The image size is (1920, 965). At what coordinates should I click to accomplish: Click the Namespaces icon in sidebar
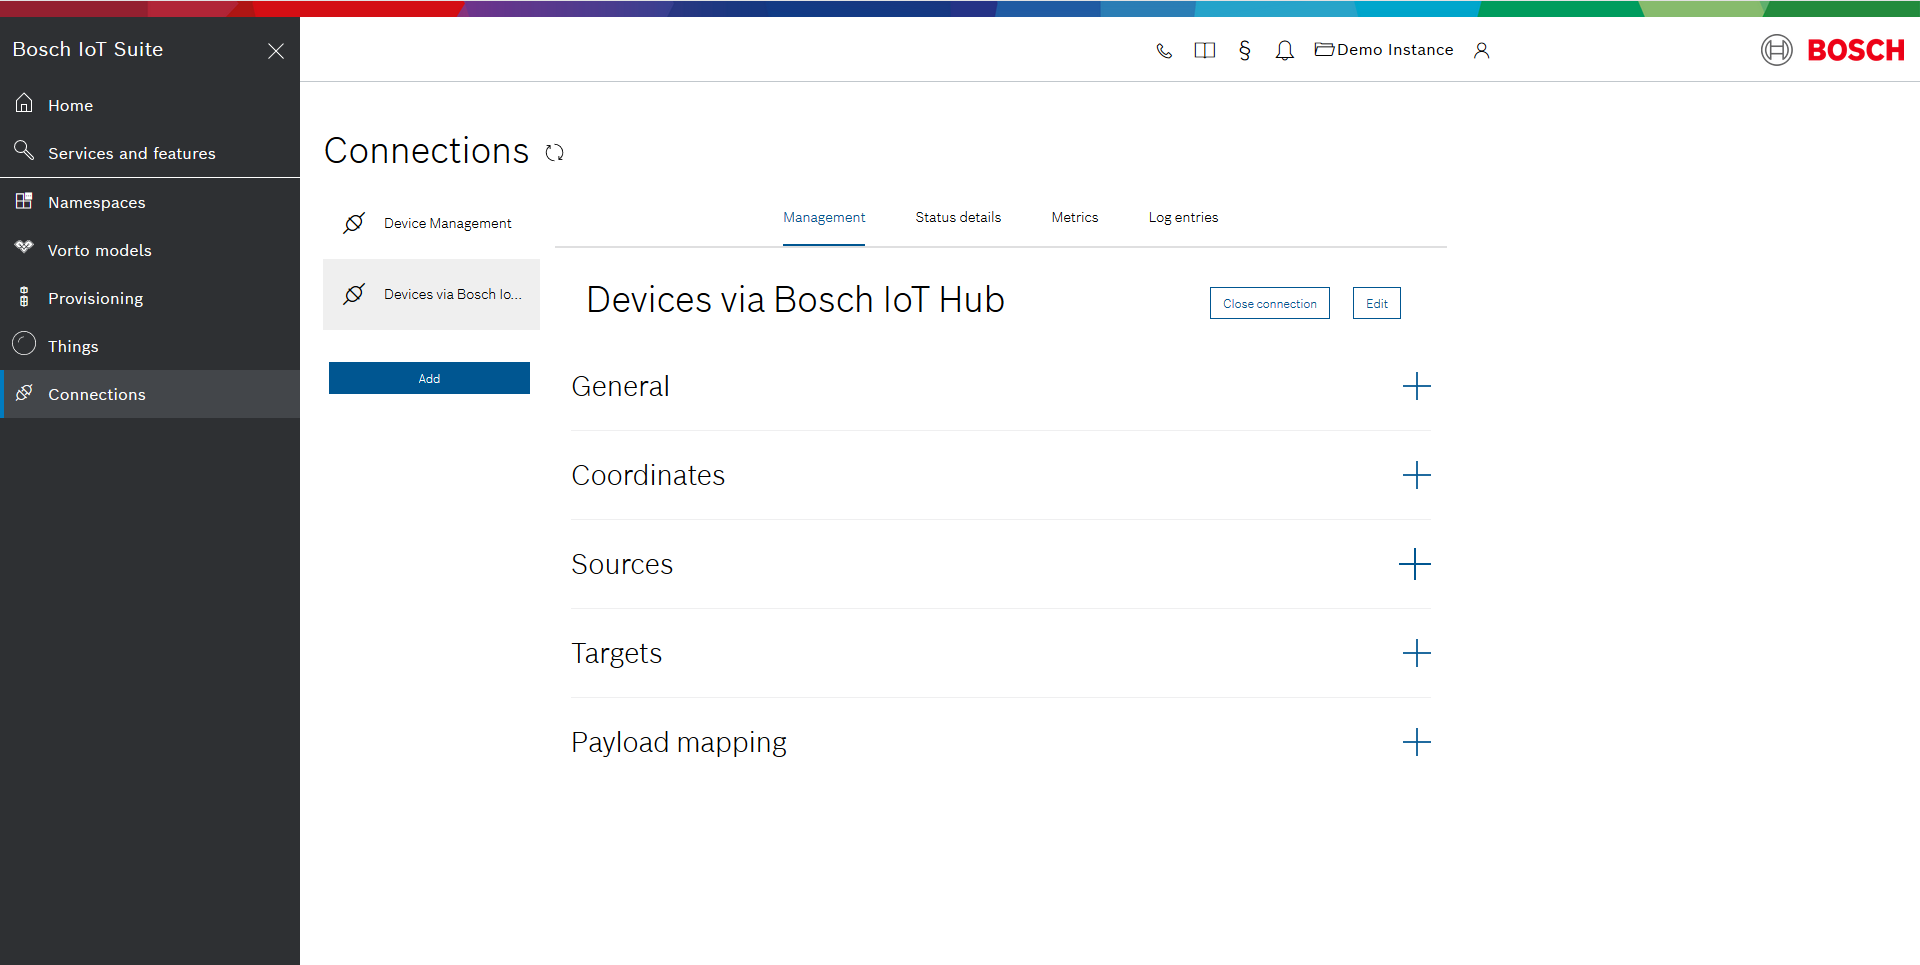click(24, 200)
